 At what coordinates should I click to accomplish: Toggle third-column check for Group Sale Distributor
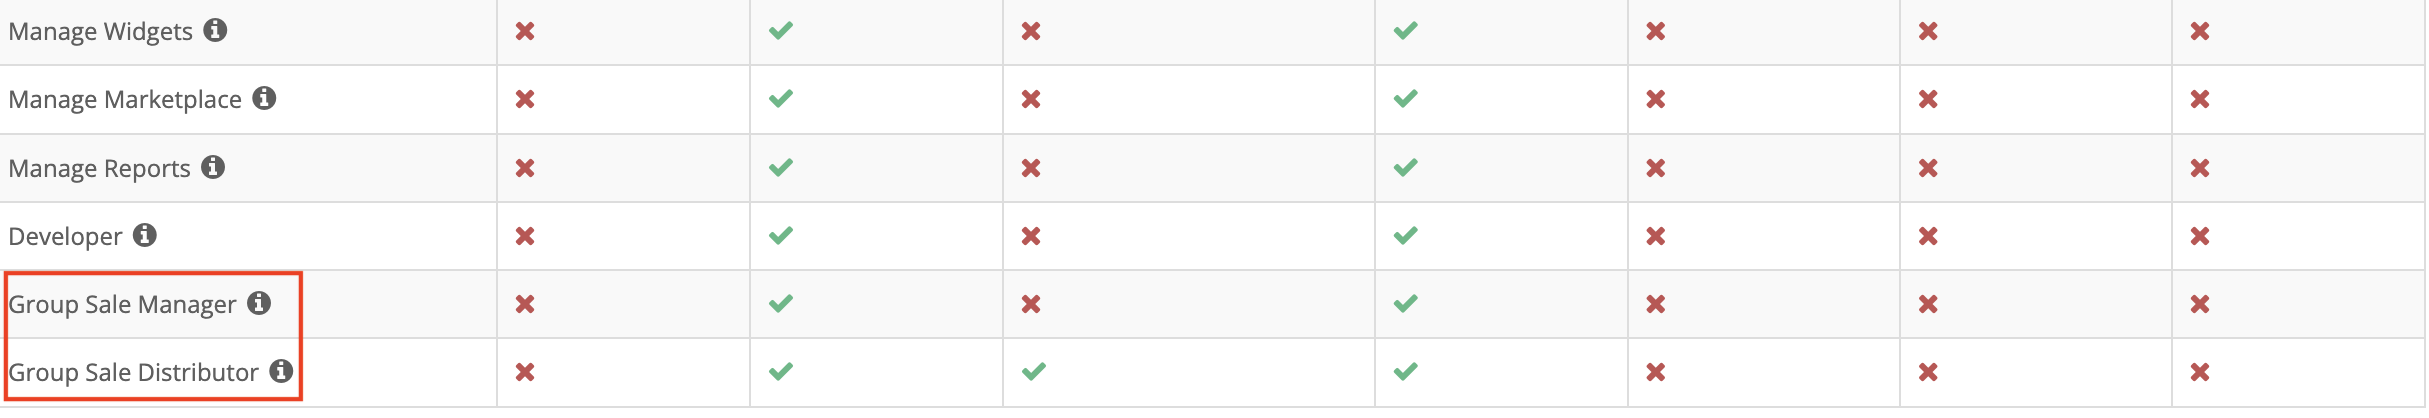click(1034, 371)
